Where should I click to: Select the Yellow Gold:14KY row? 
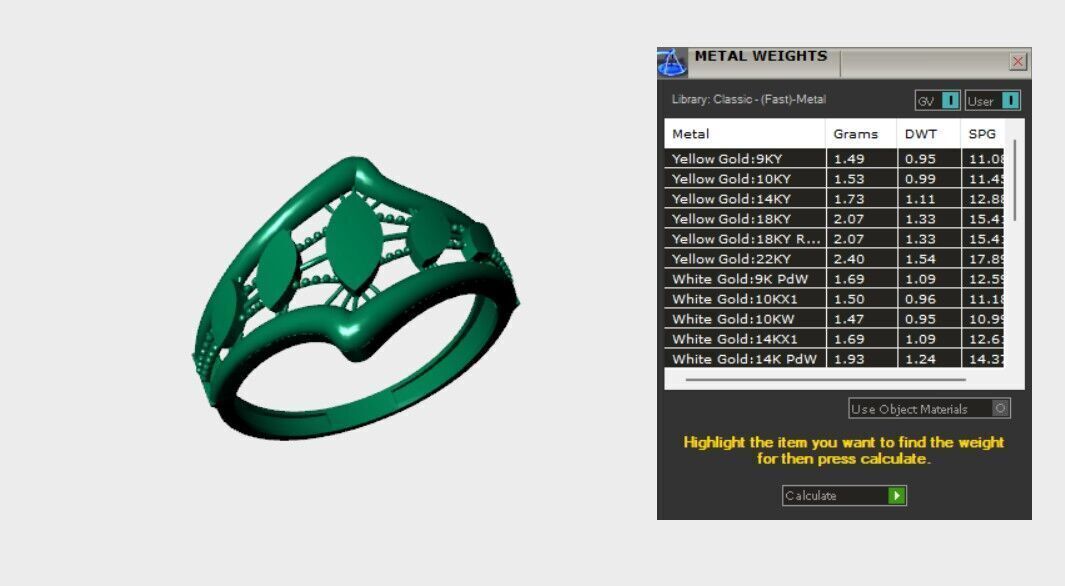pos(833,199)
